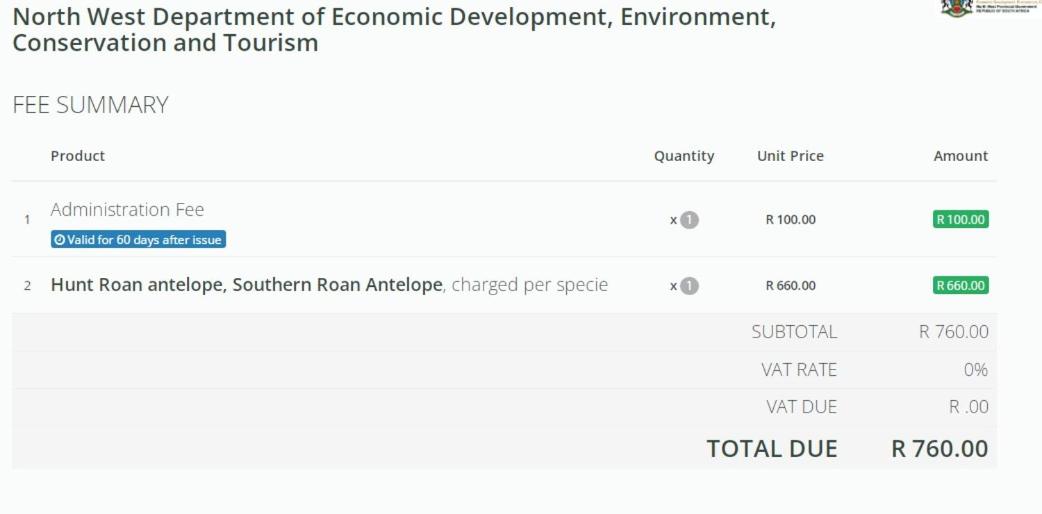This screenshot has height=514, width=1042.
Task: Click the Administration Fee product name
Action: click(127, 209)
